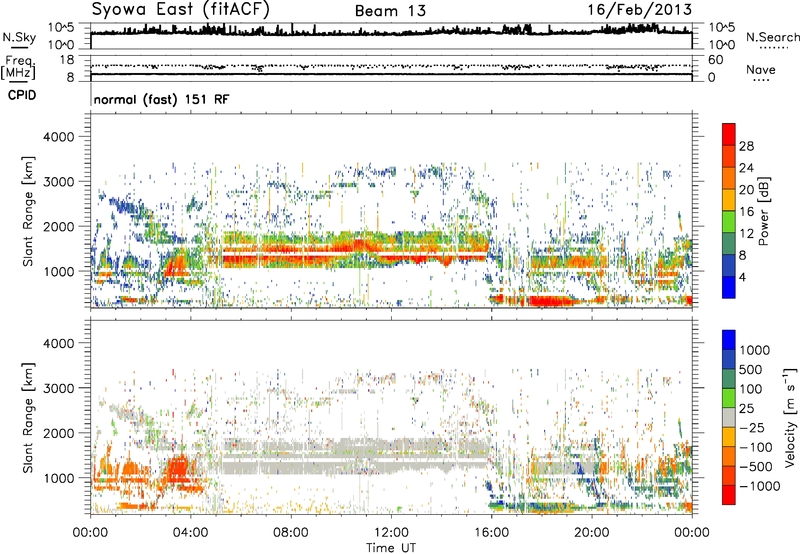Pick the blue top of Velocity colorbar
This screenshot has width=800, height=554.
pos(729,340)
